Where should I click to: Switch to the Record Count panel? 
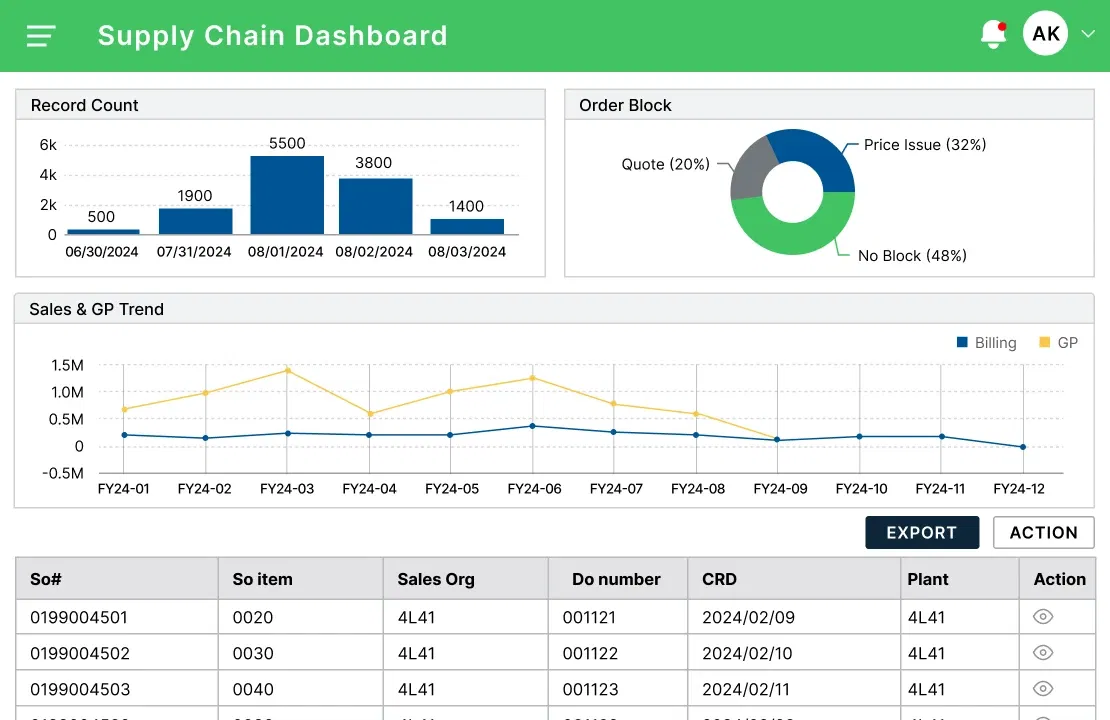point(83,104)
